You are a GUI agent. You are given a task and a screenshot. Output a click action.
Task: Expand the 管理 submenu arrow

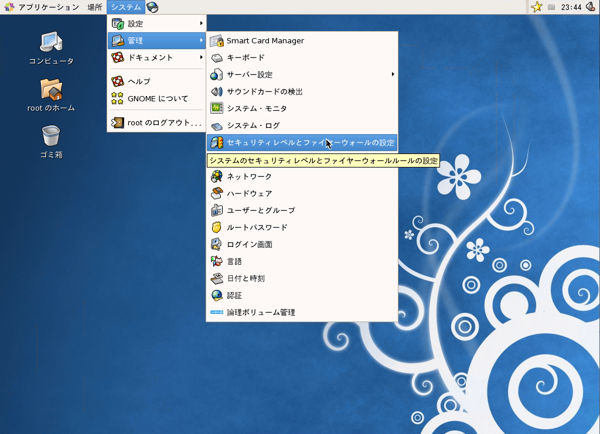201,40
